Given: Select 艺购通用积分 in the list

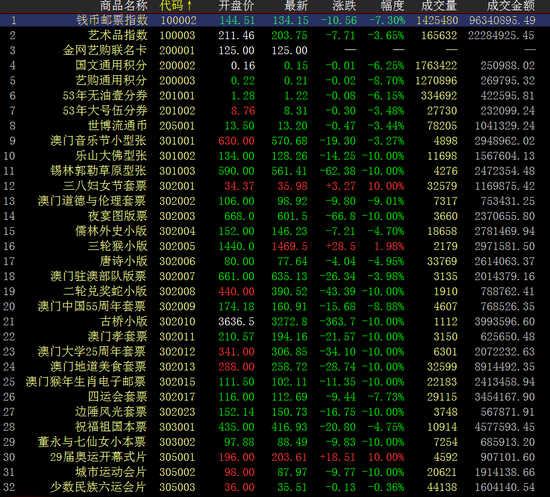Looking at the screenshot, I should [x=111, y=81].
